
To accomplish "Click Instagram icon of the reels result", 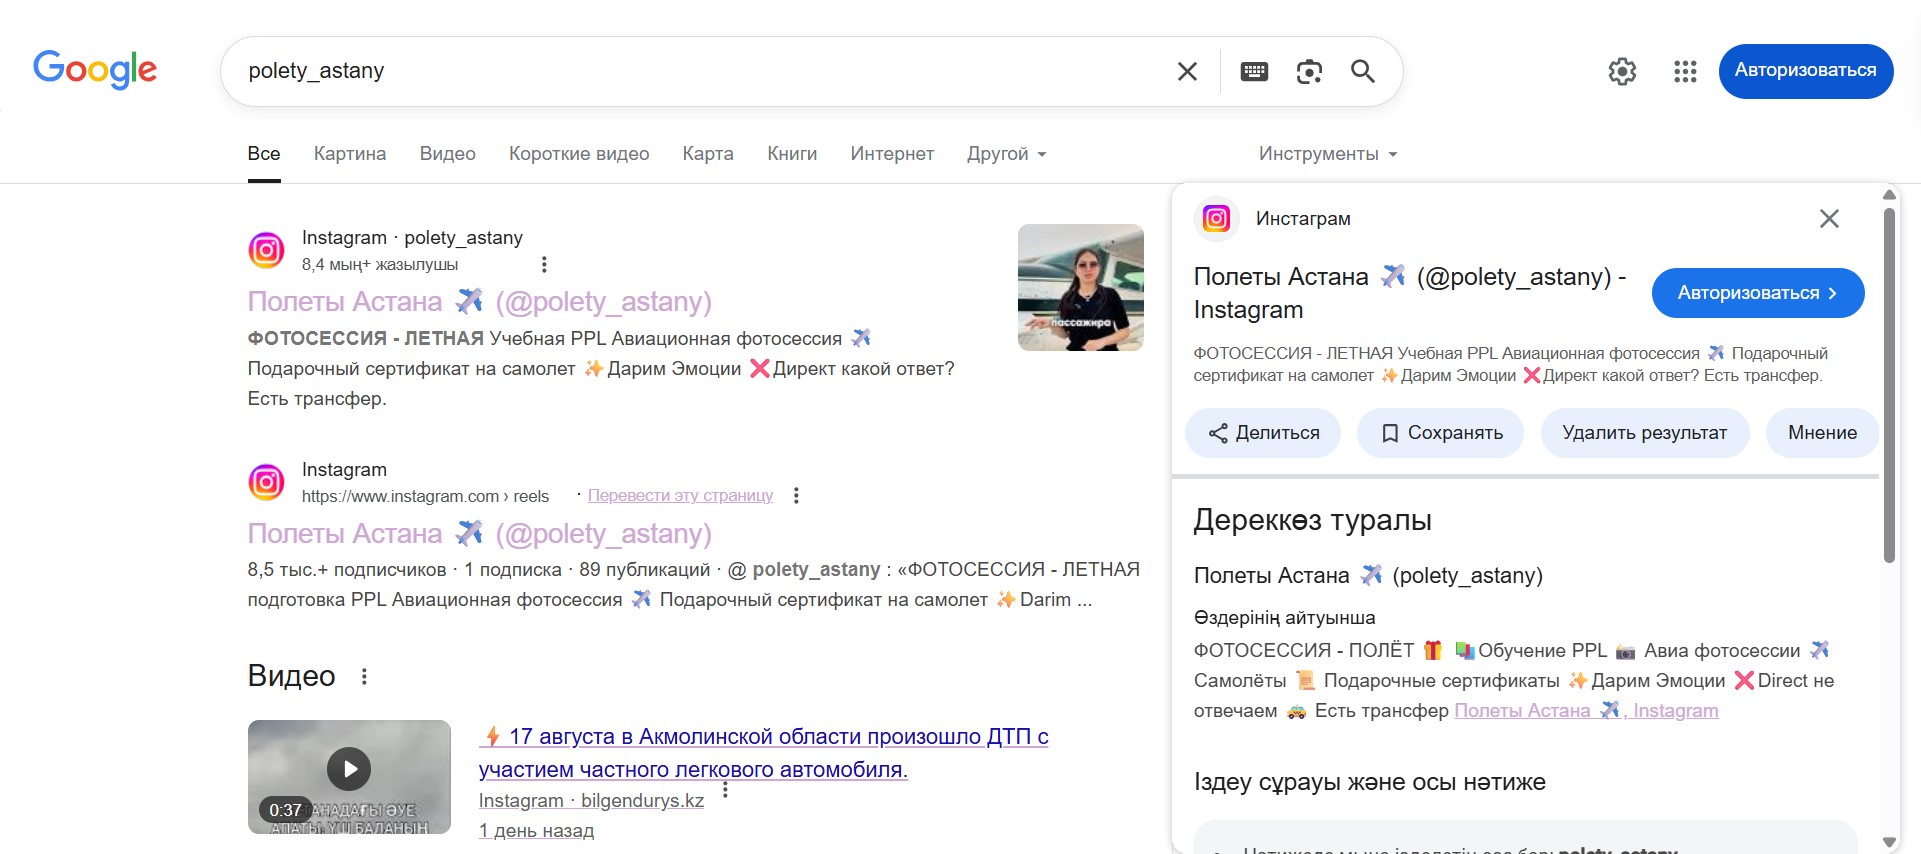I will point(266,482).
